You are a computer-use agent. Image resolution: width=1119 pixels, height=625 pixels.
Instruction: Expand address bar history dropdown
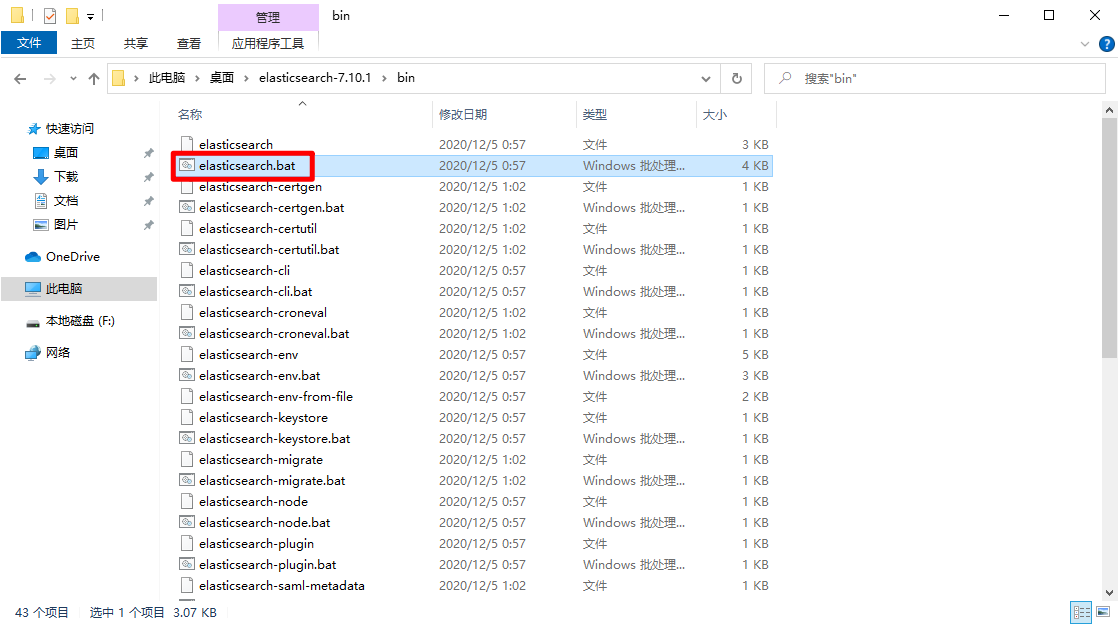(706, 78)
